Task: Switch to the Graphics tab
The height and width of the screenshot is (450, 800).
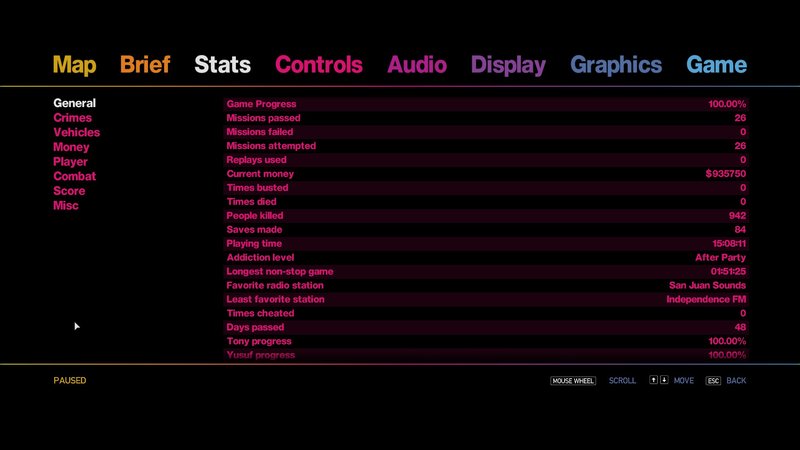Action: coord(616,65)
